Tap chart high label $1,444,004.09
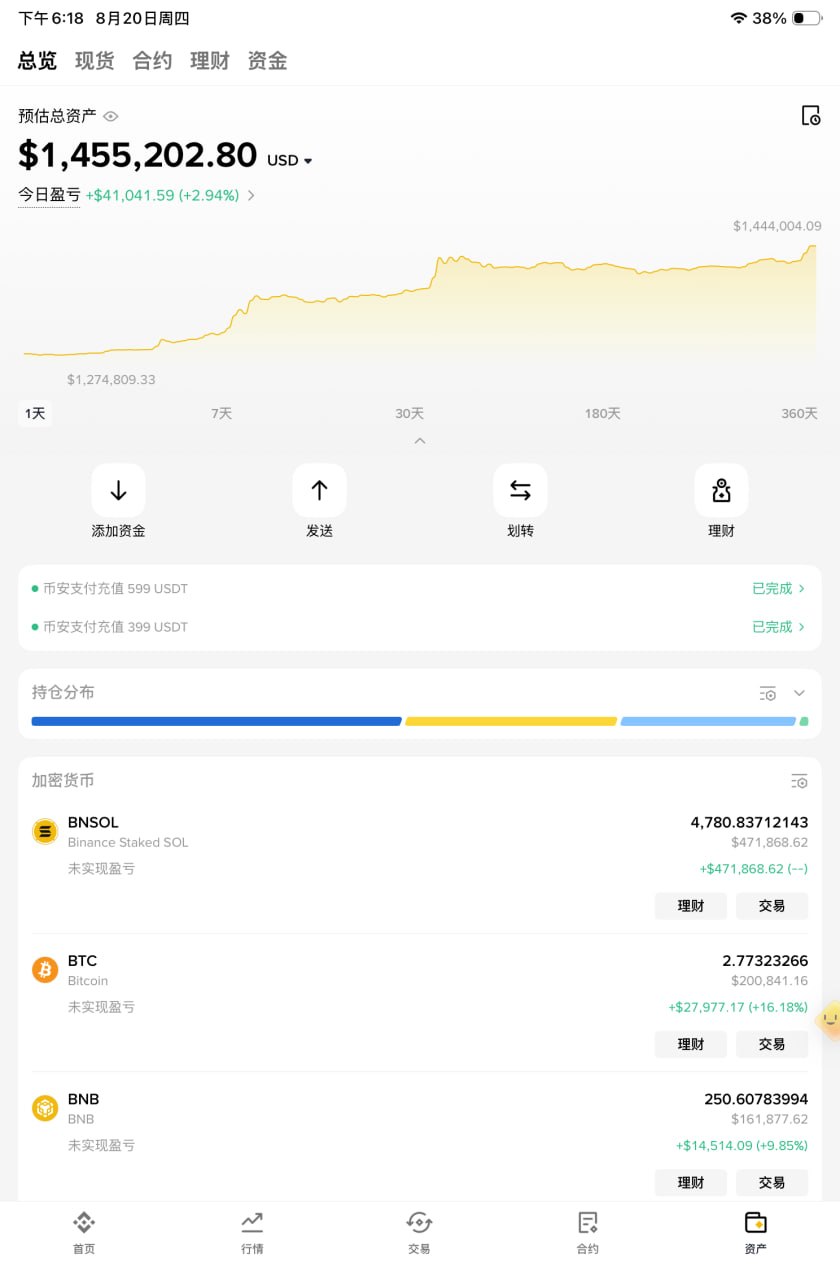This screenshot has height=1280, width=840. point(777,226)
